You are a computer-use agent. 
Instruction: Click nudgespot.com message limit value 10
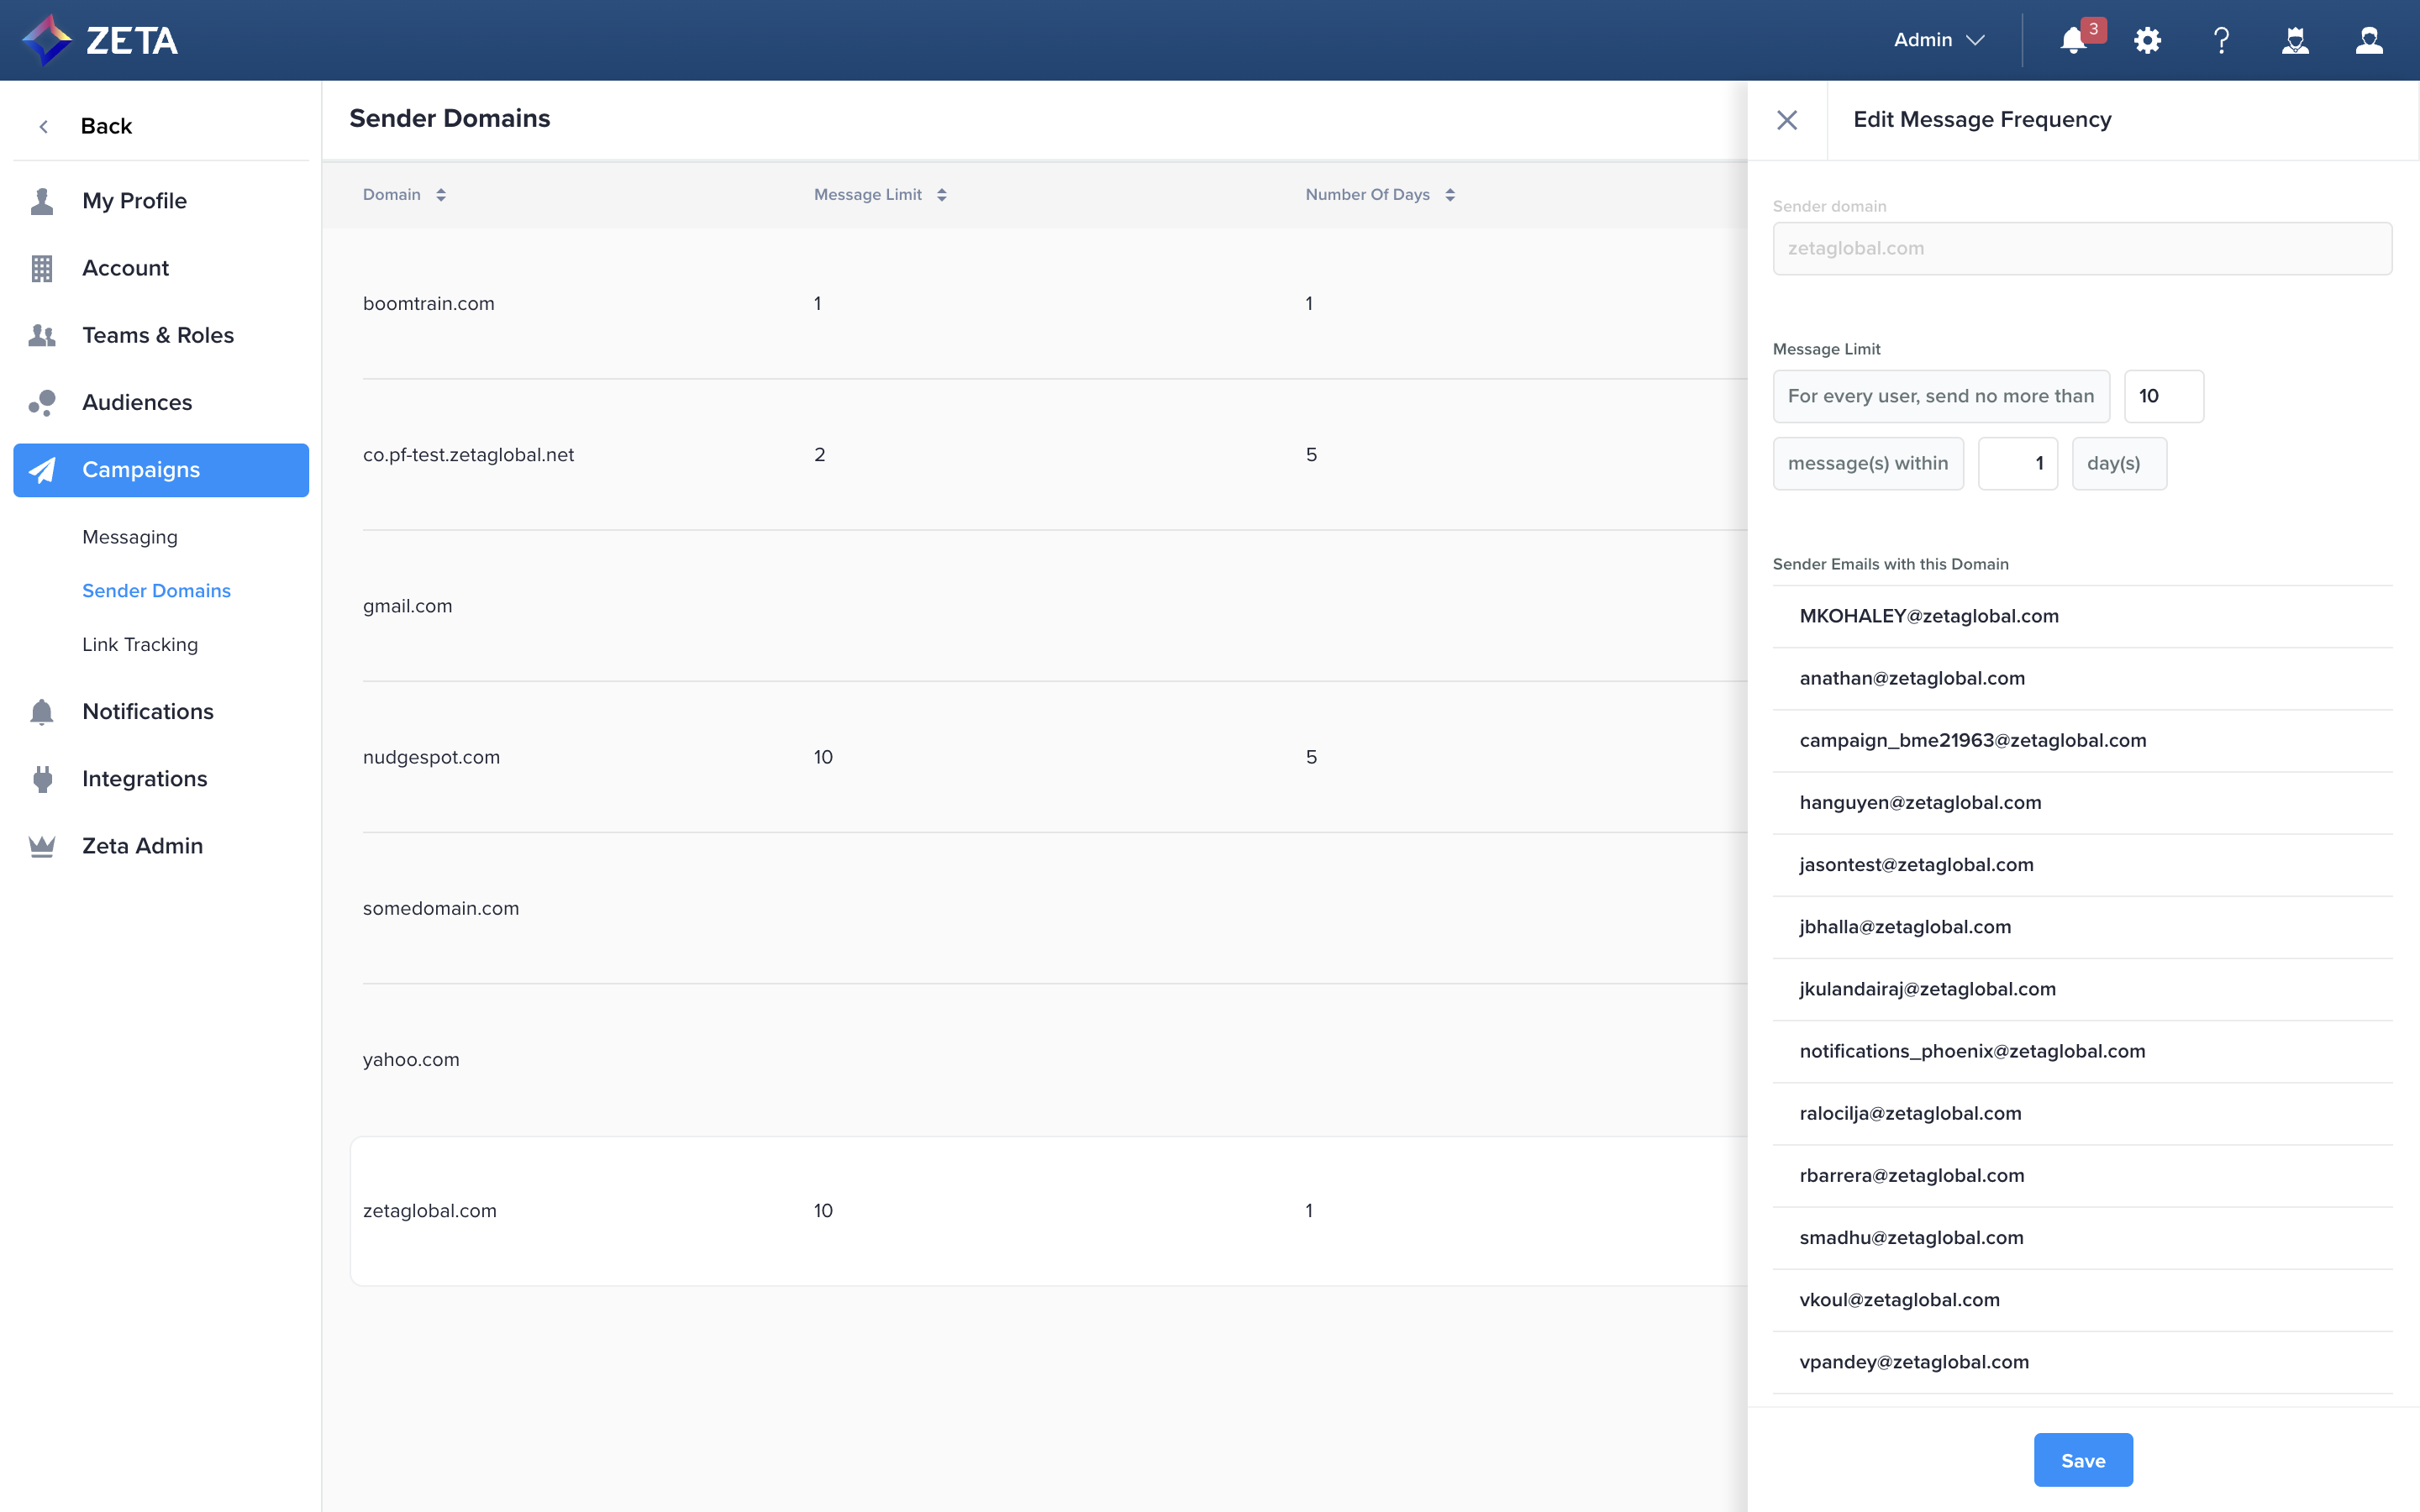[823, 757]
